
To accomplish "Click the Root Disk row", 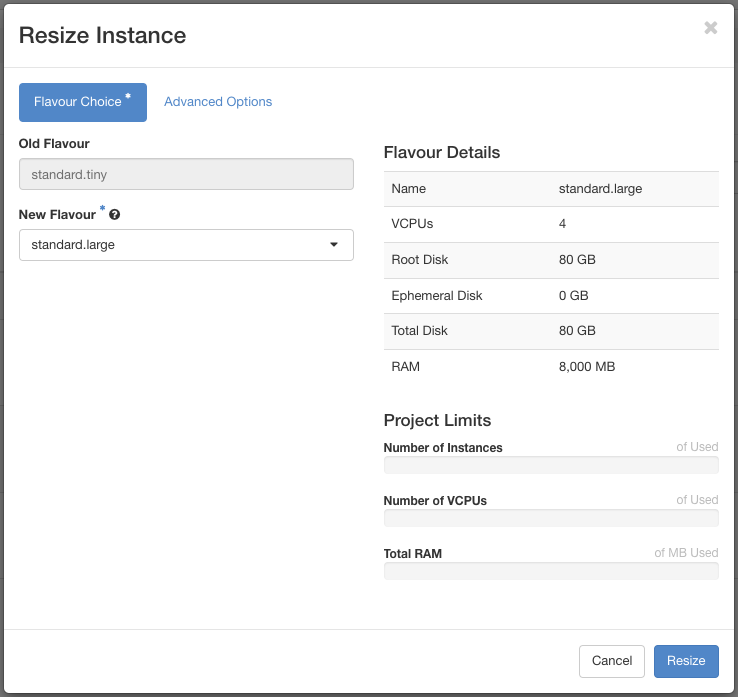I will point(551,260).
